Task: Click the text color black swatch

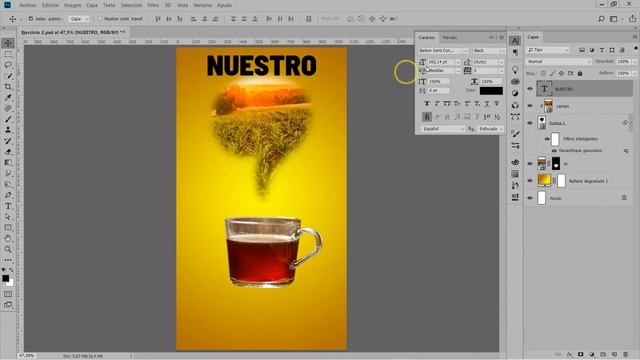Action: (x=491, y=91)
